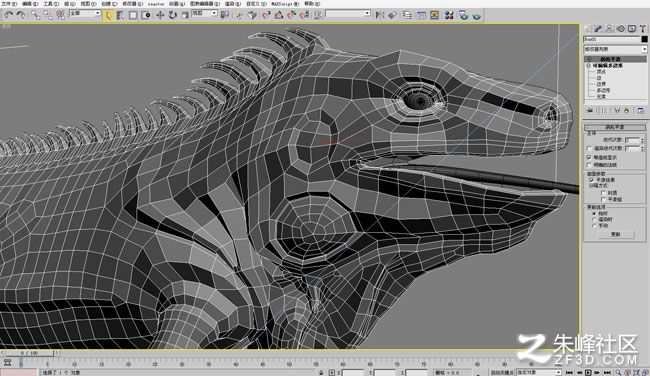Open the Material Editor icon
This screenshot has height=376, width=650.
(x=449, y=15)
